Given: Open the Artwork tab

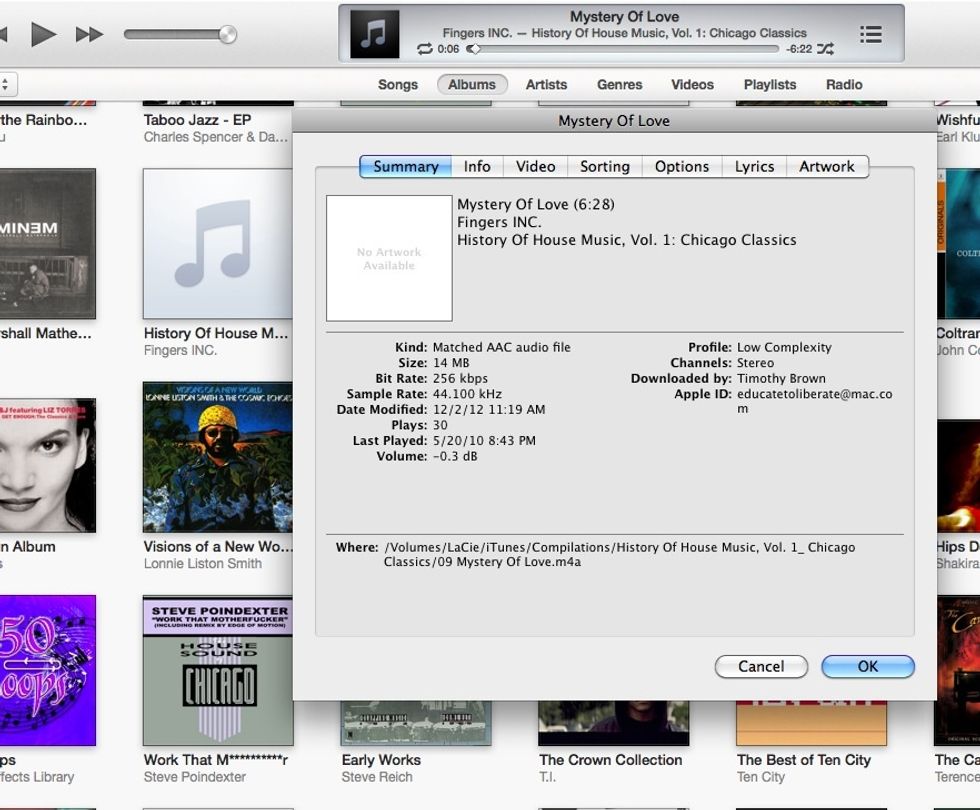Looking at the screenshot, I should pyautogui.click(x=828, y=167).
